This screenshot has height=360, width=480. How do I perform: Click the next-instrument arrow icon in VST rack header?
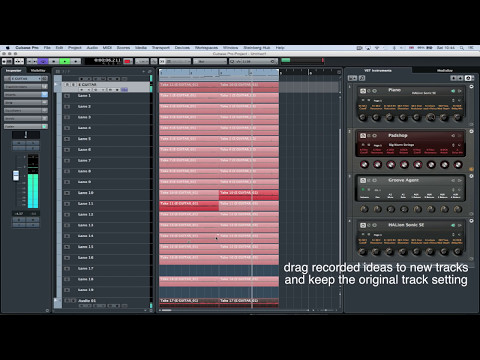[x=460, y=78]
